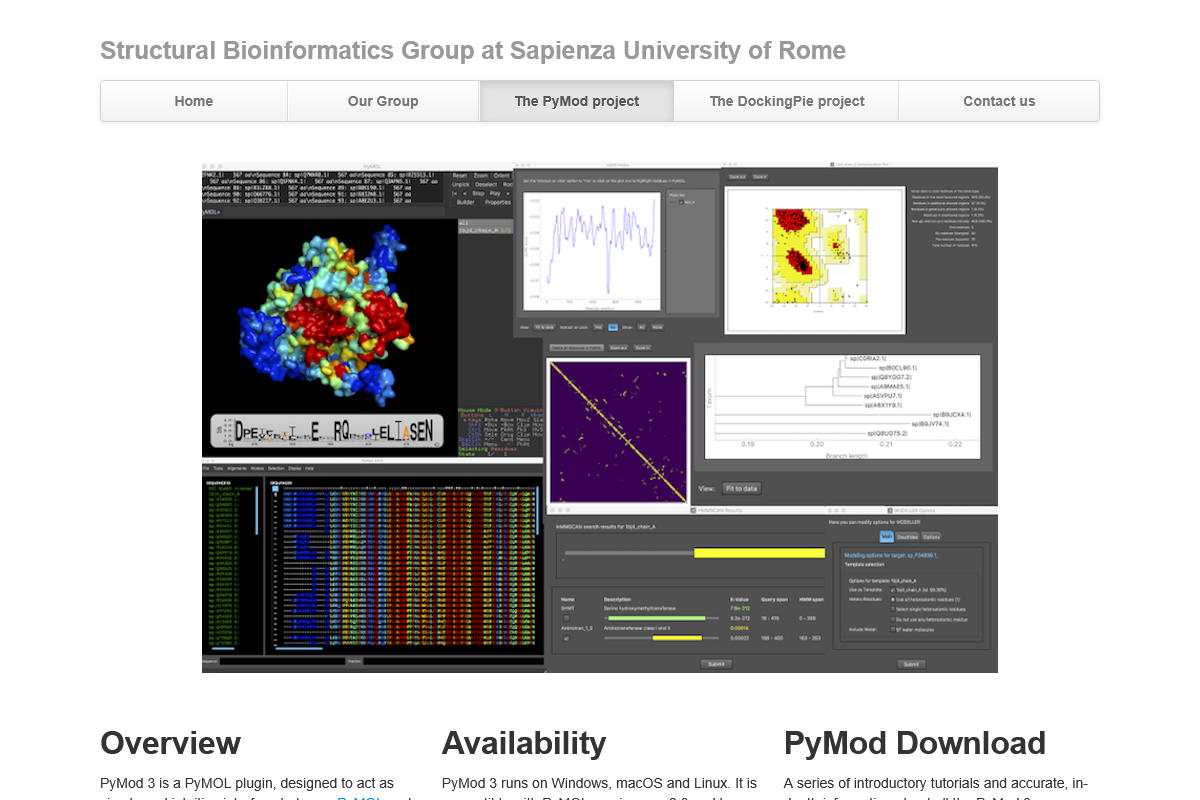The image size is (1200, 800).
Task: Toggle the Include Water checkbox
Action: [x=893, y=629]
